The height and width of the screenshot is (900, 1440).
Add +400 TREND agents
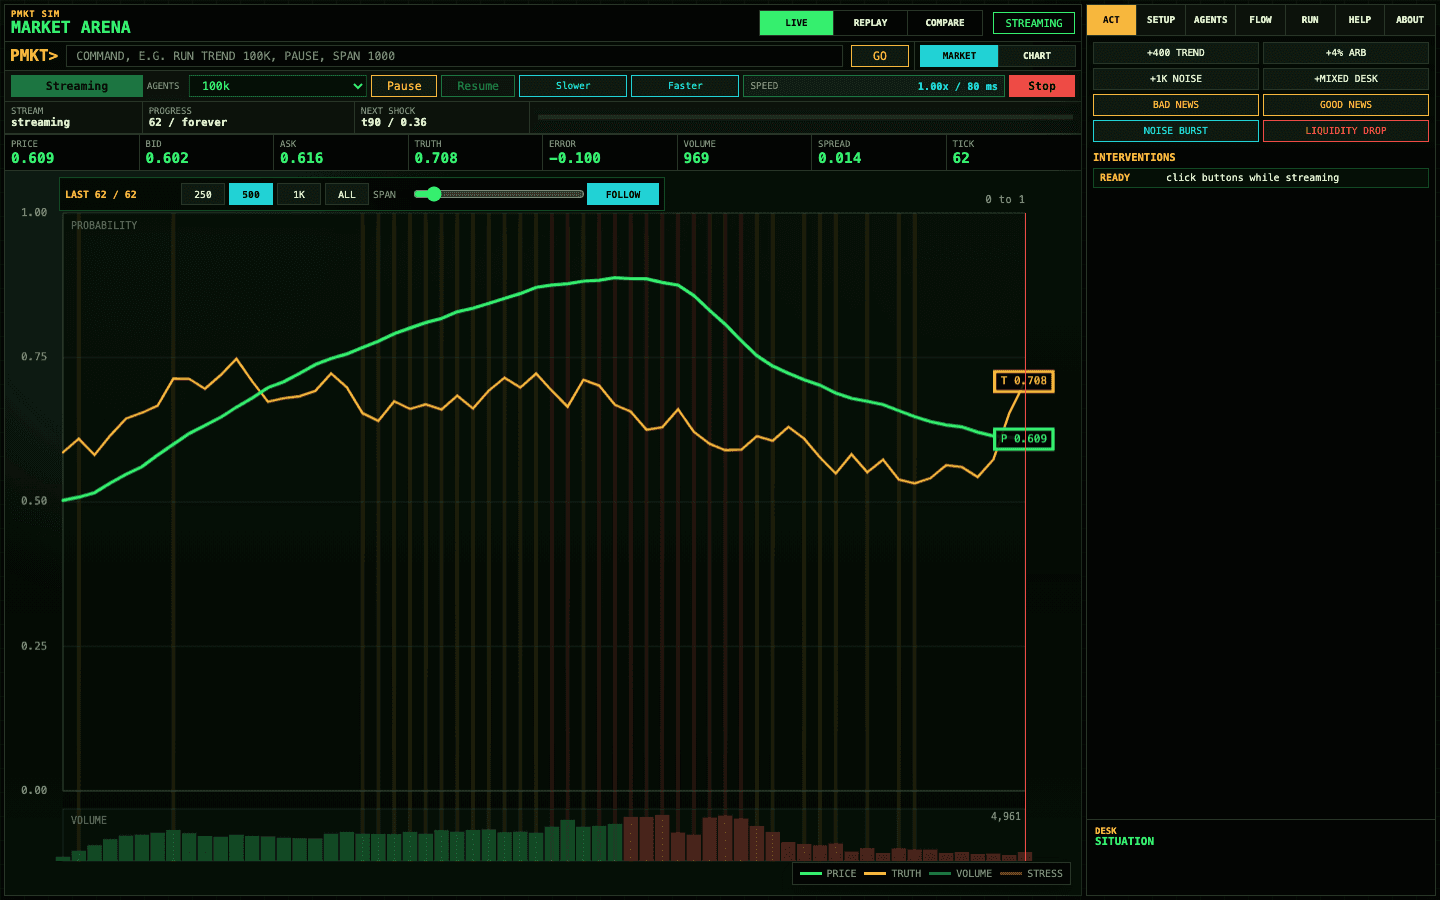(x=1176, y=53)
